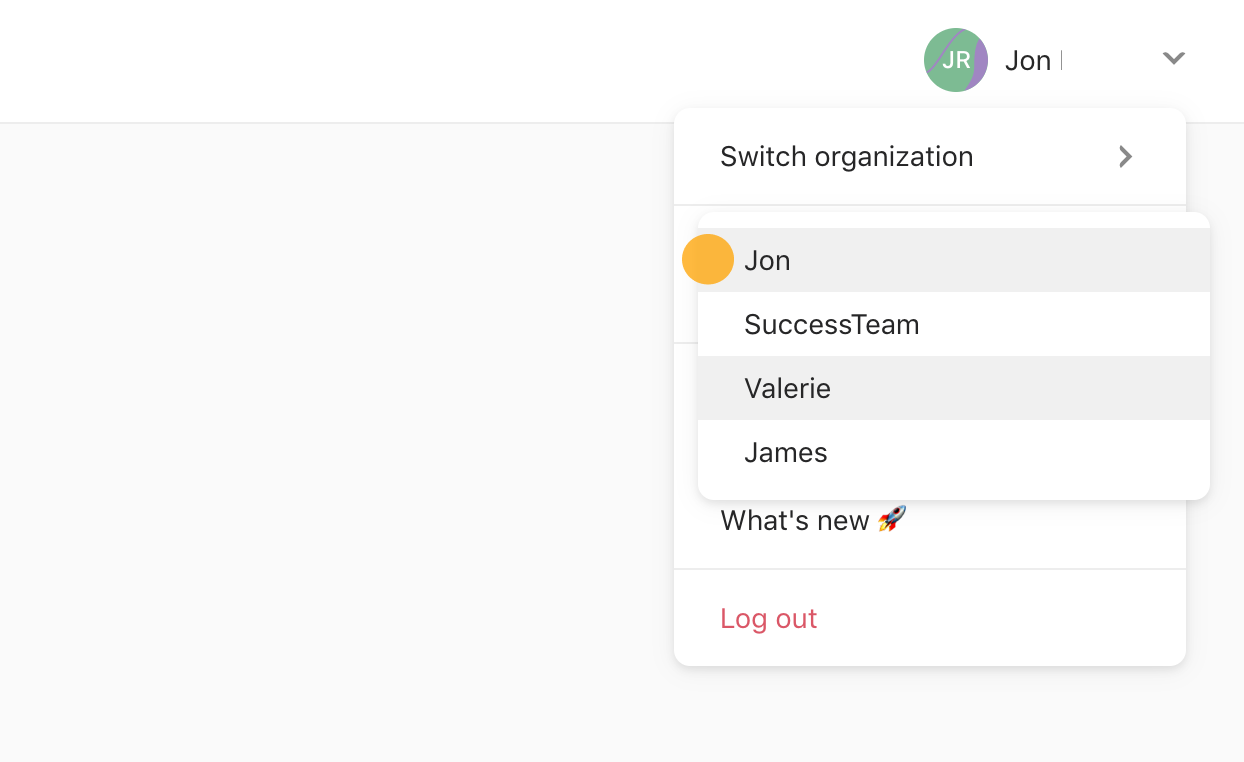Click the text cursor bar after Jon

(x=1061, y=61)
